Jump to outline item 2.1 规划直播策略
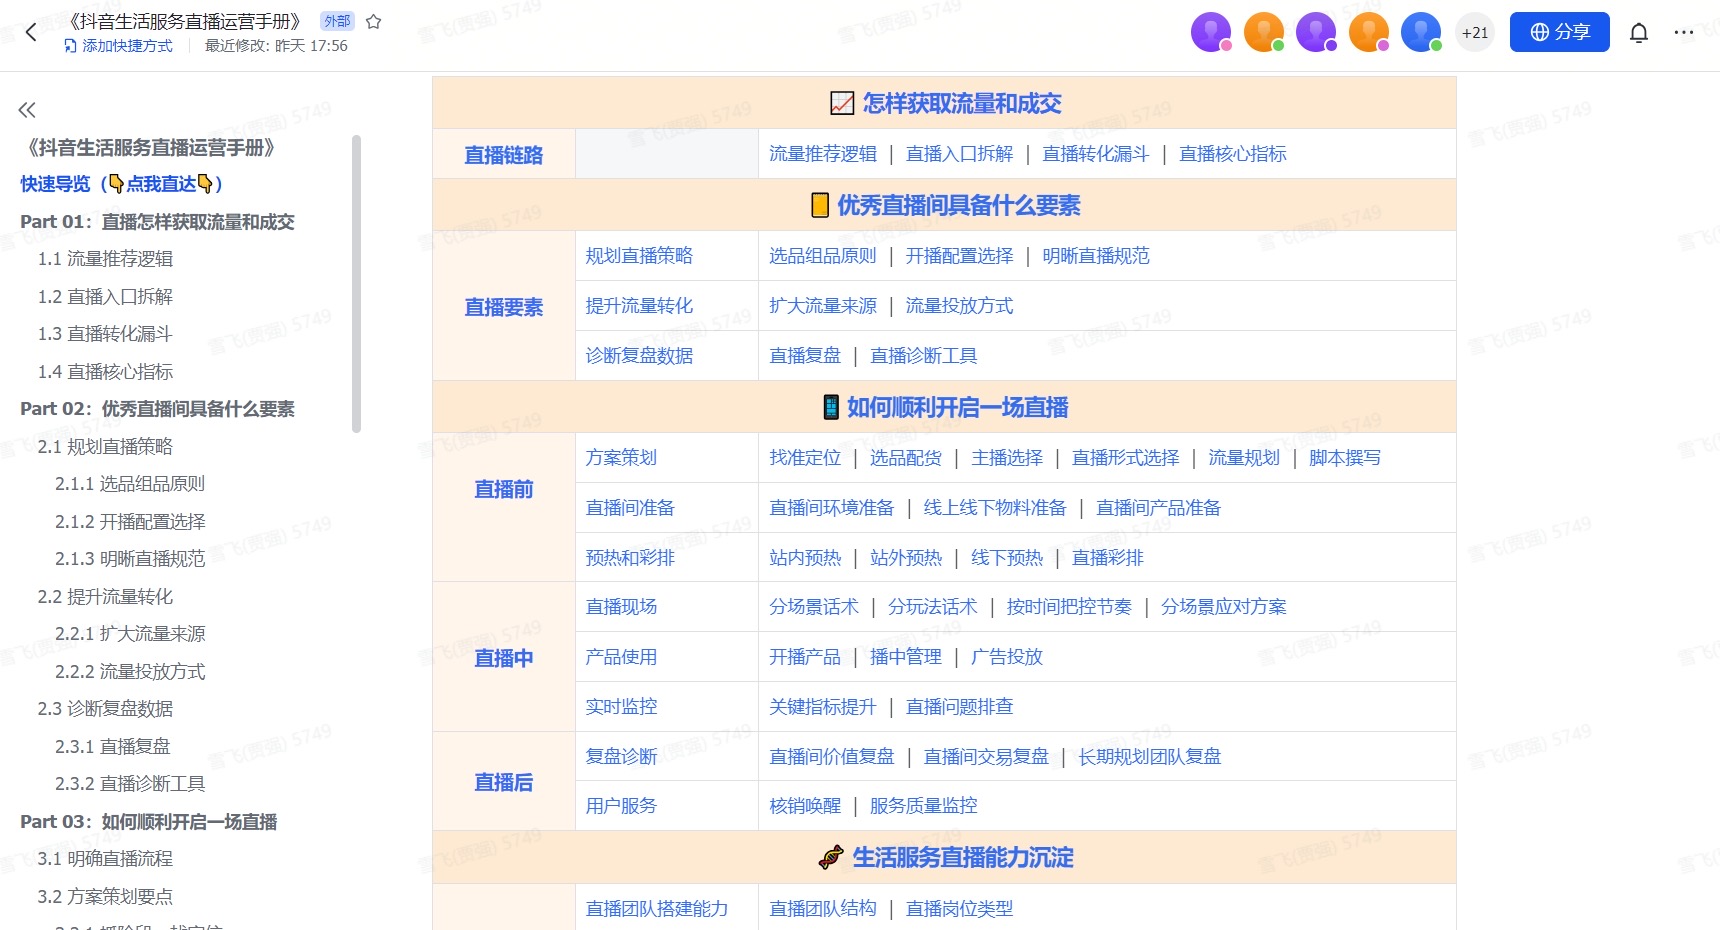 (105, 447)
